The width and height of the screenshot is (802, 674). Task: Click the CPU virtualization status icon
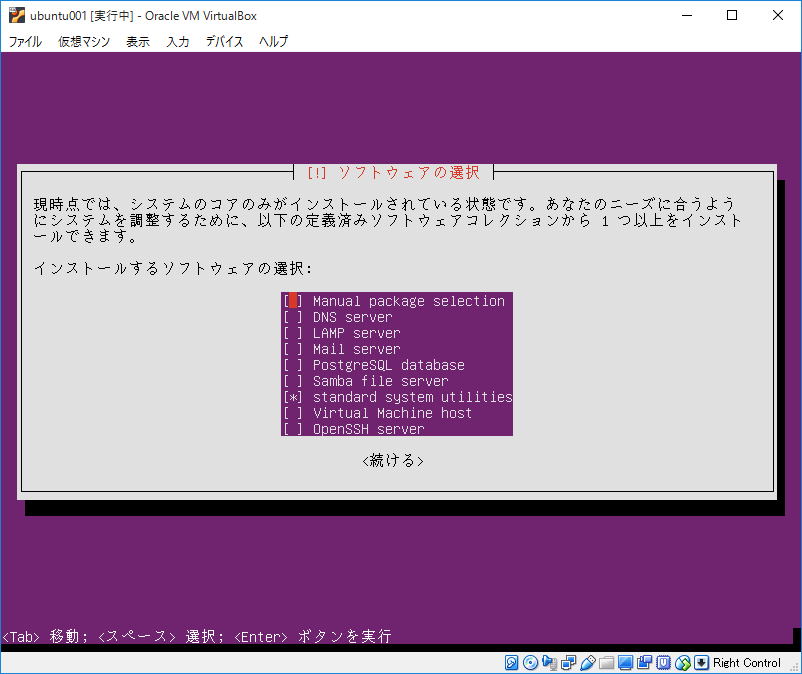[x=663, y=663]
